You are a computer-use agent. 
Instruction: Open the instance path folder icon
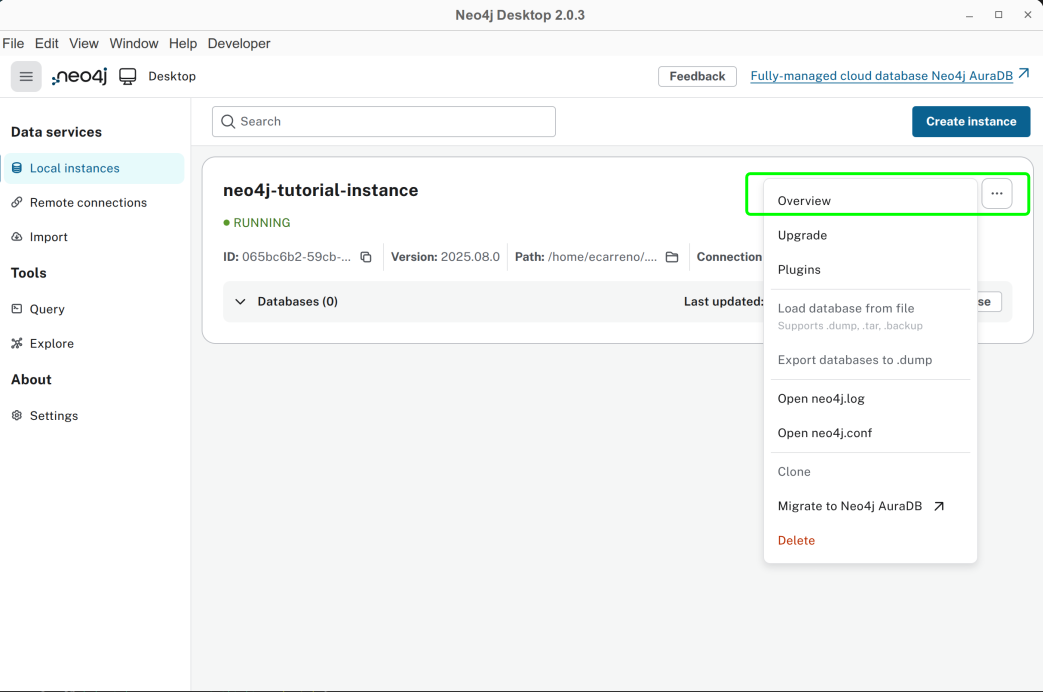672,257
